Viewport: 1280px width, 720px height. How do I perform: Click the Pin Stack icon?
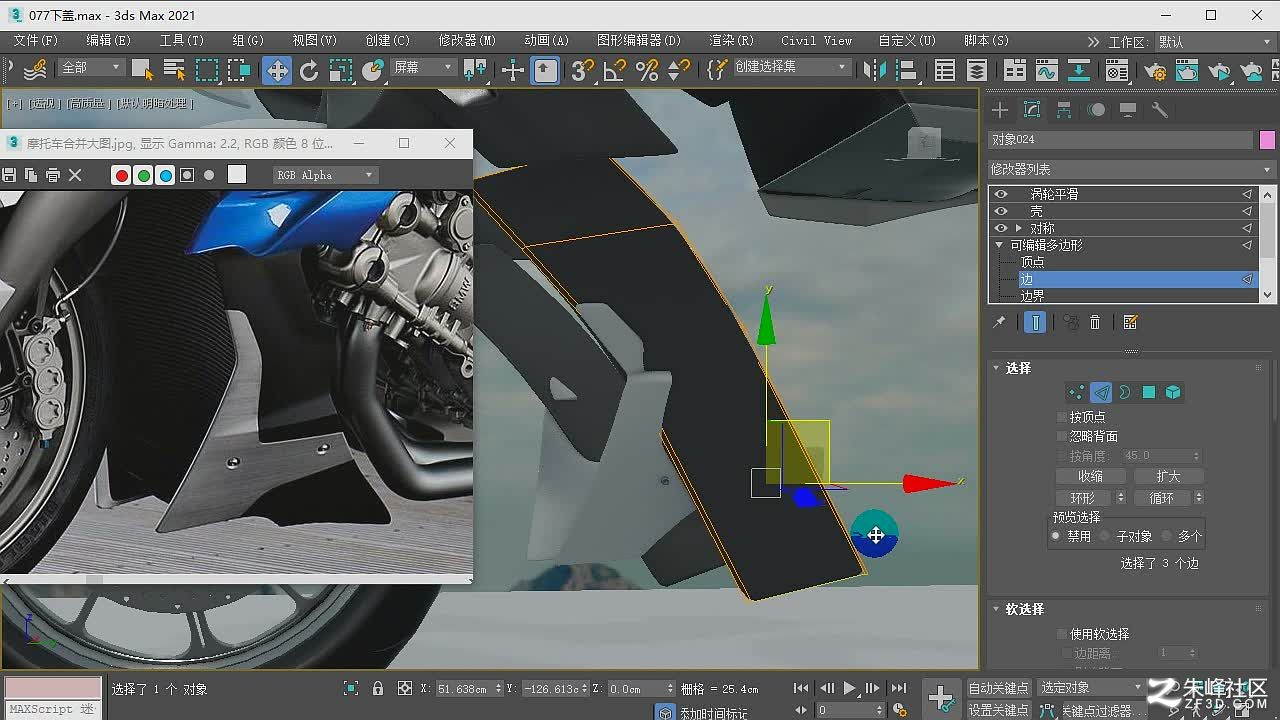point(998,322)
